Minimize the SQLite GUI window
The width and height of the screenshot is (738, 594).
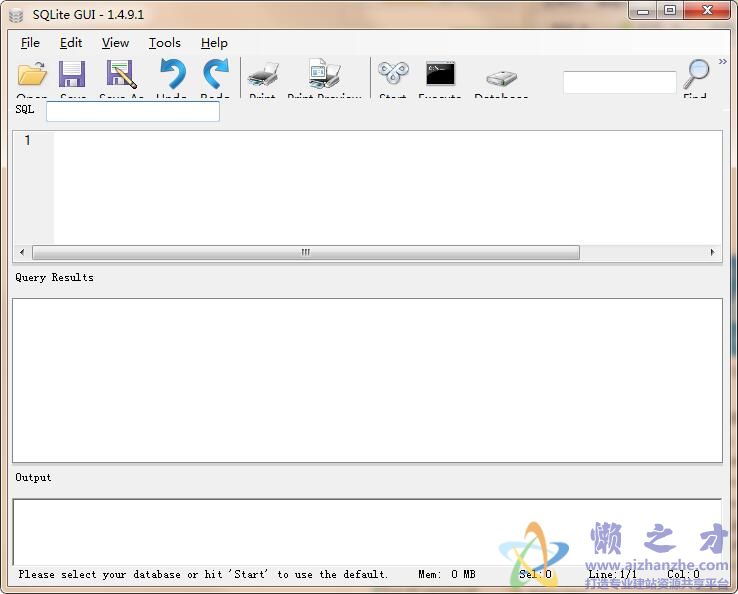click(643, 10)
